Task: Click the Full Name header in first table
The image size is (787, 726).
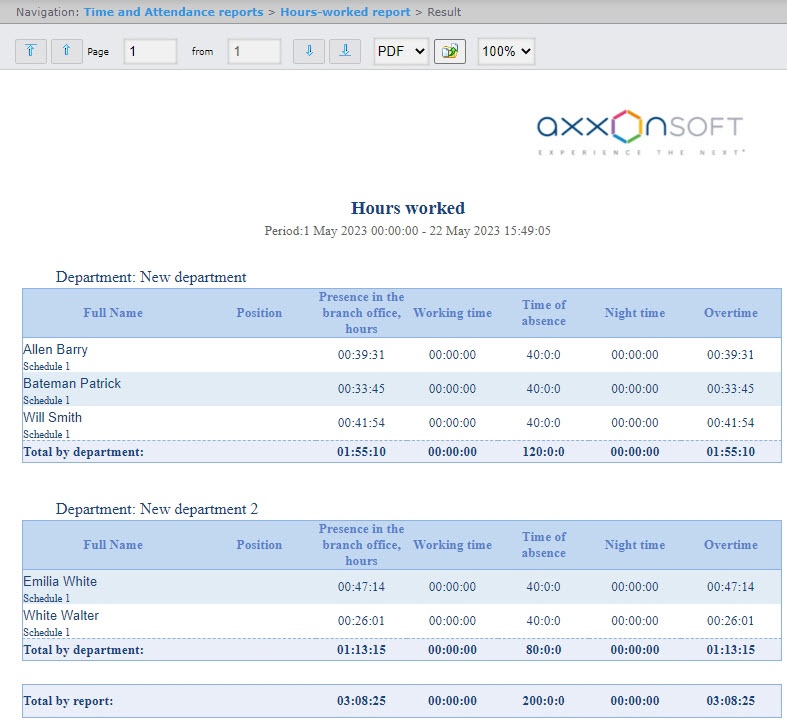Action: coord(113,313)
